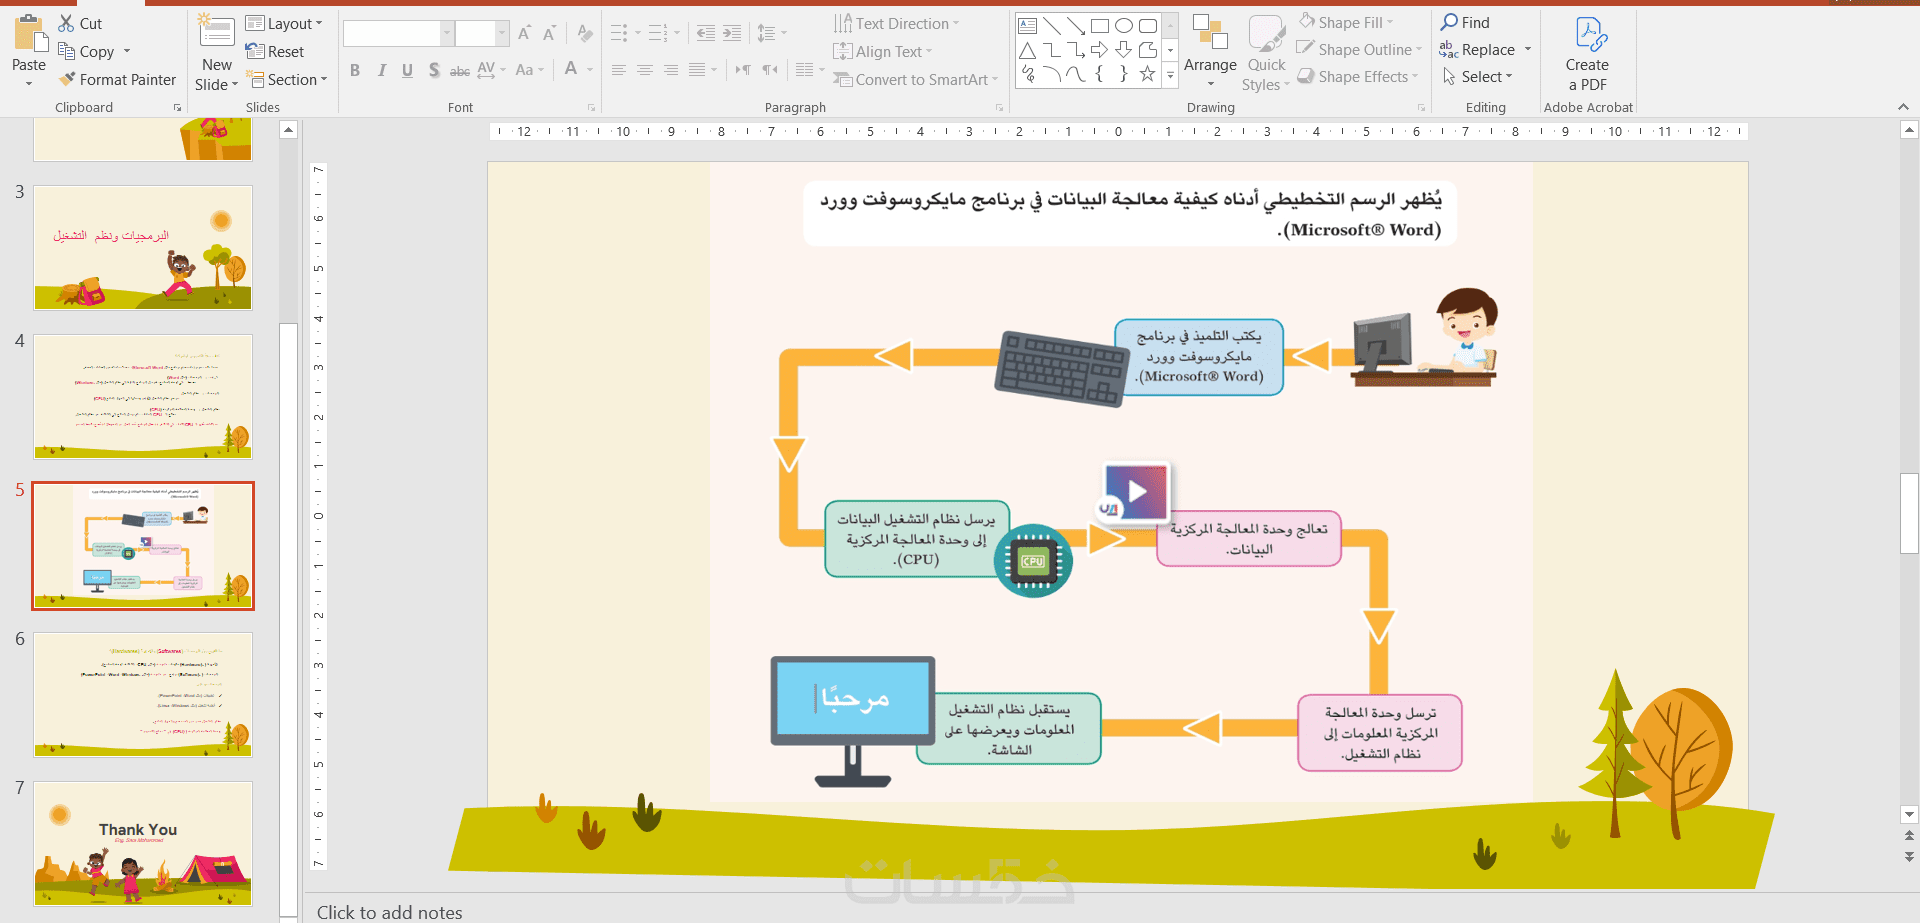Open the Clipboard dialog launcher
Image resolution: width=1920 pixels, height=923 pixels.
(x=178, y=108)
